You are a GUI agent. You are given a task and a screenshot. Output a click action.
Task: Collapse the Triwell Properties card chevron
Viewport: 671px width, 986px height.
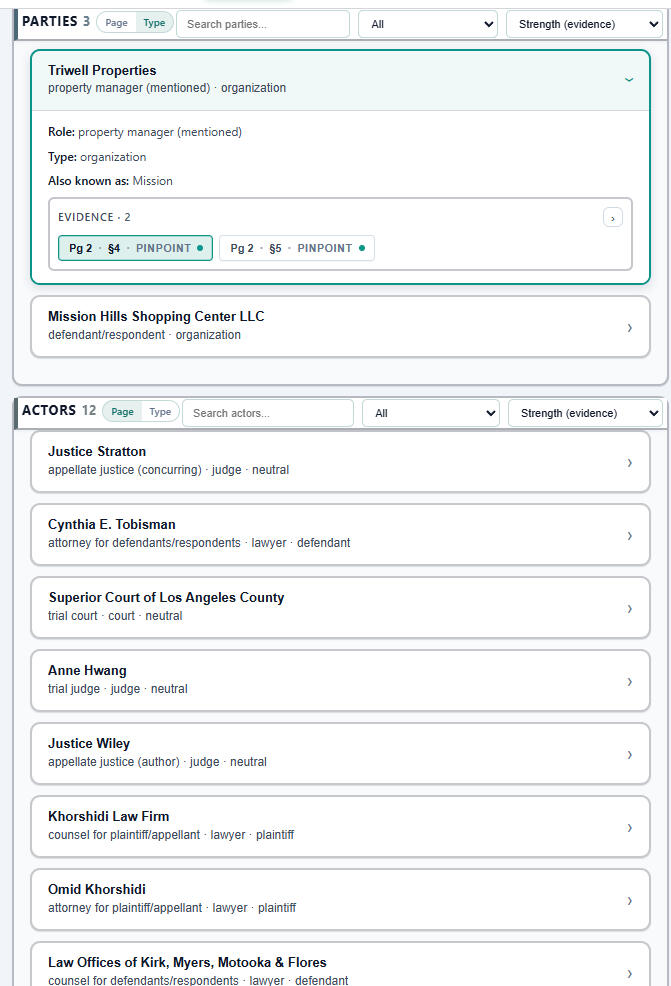[628, 79]
